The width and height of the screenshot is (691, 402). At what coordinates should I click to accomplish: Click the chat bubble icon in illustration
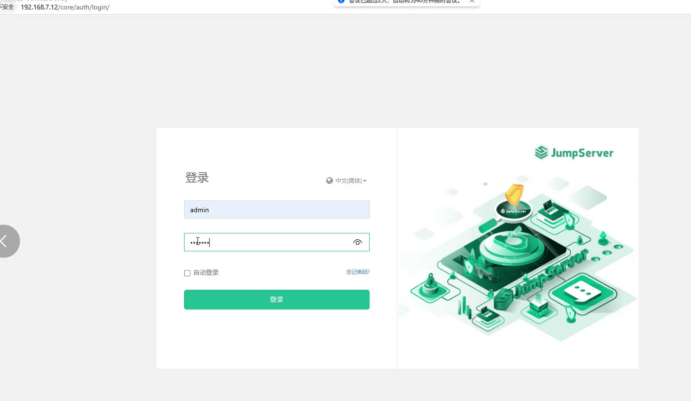(582, 291)
